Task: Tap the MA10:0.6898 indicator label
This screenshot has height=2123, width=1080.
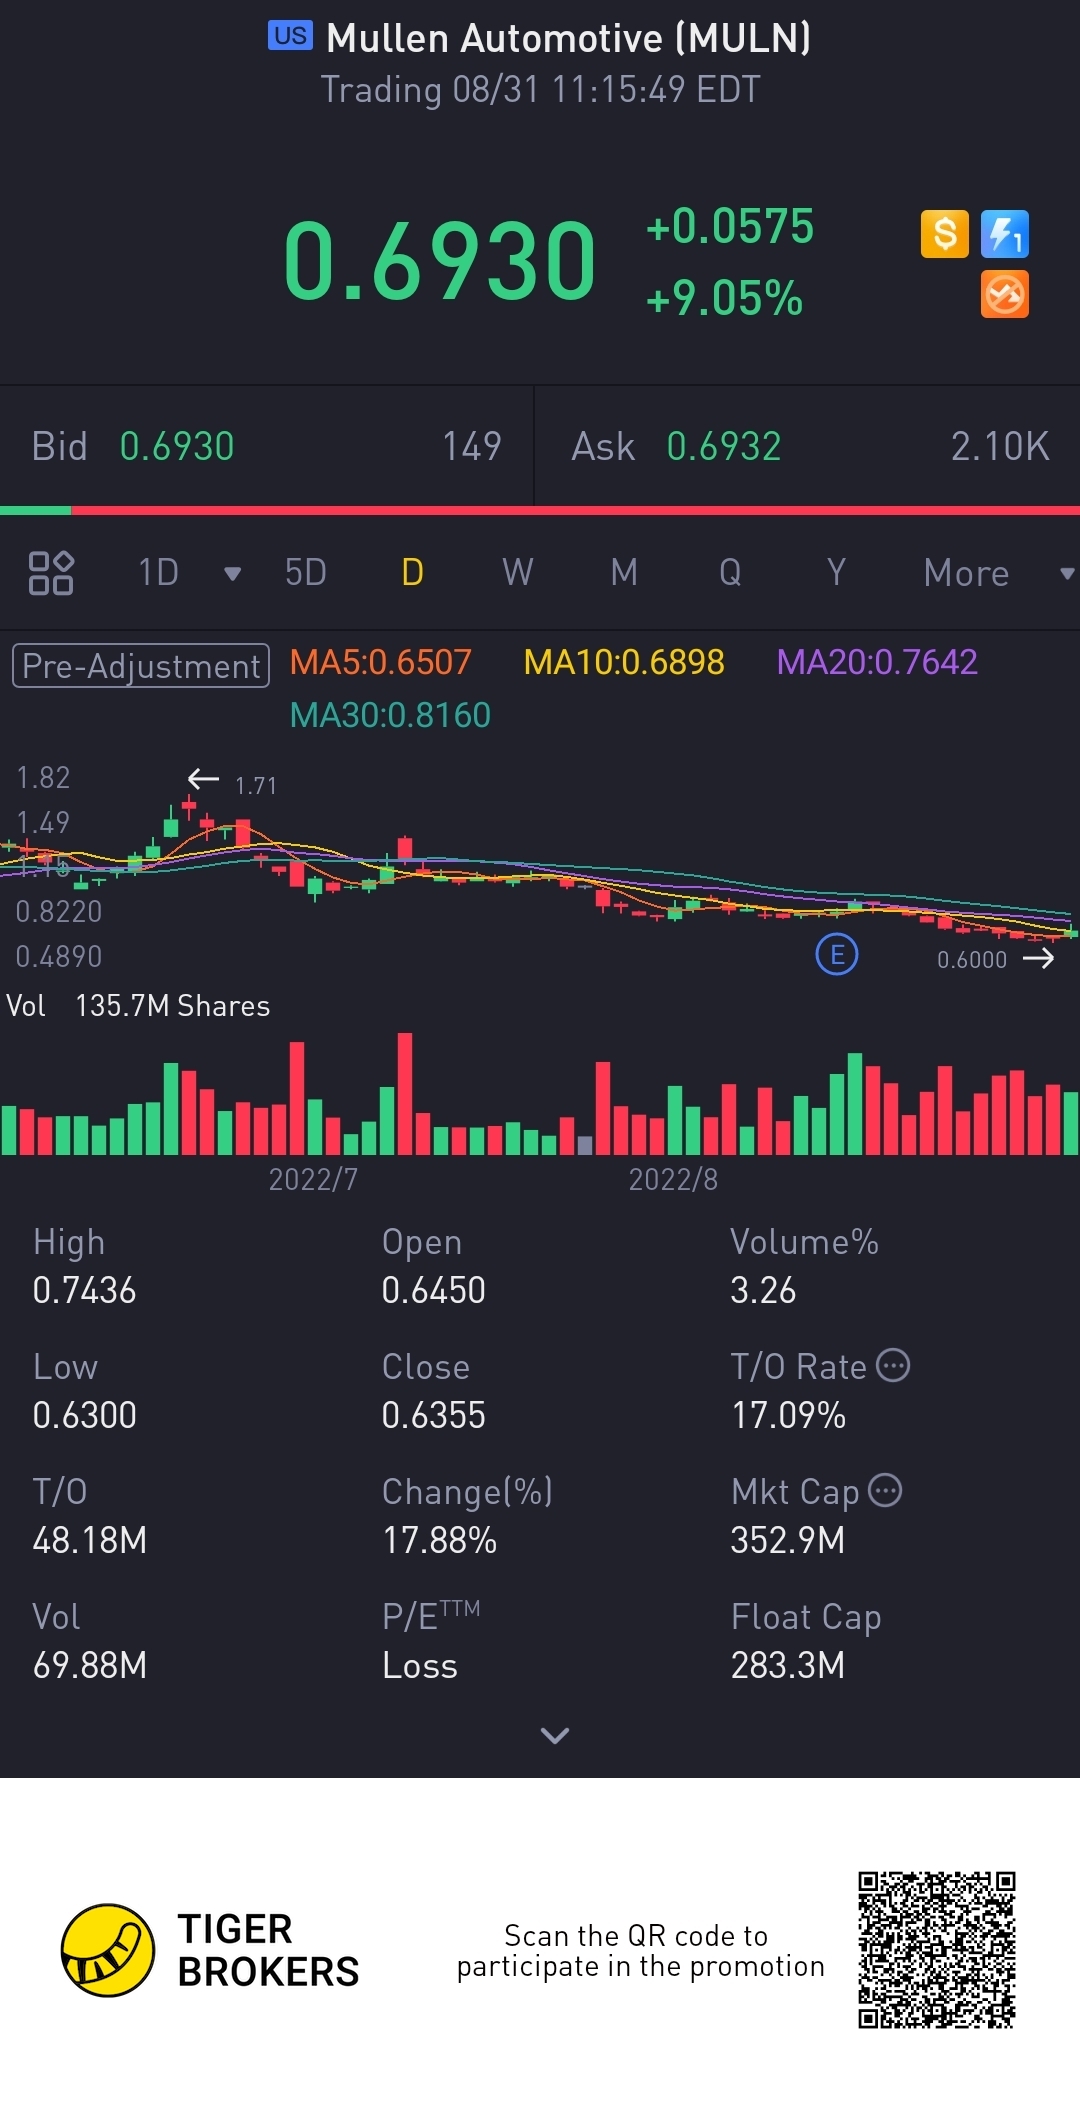Action: [x=624, y=662]
